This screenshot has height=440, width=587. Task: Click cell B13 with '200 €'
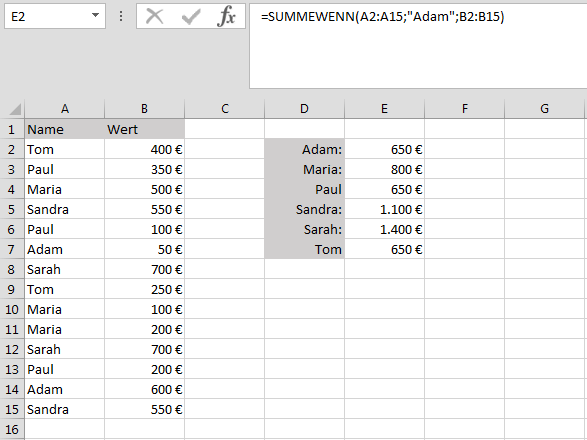145,369
